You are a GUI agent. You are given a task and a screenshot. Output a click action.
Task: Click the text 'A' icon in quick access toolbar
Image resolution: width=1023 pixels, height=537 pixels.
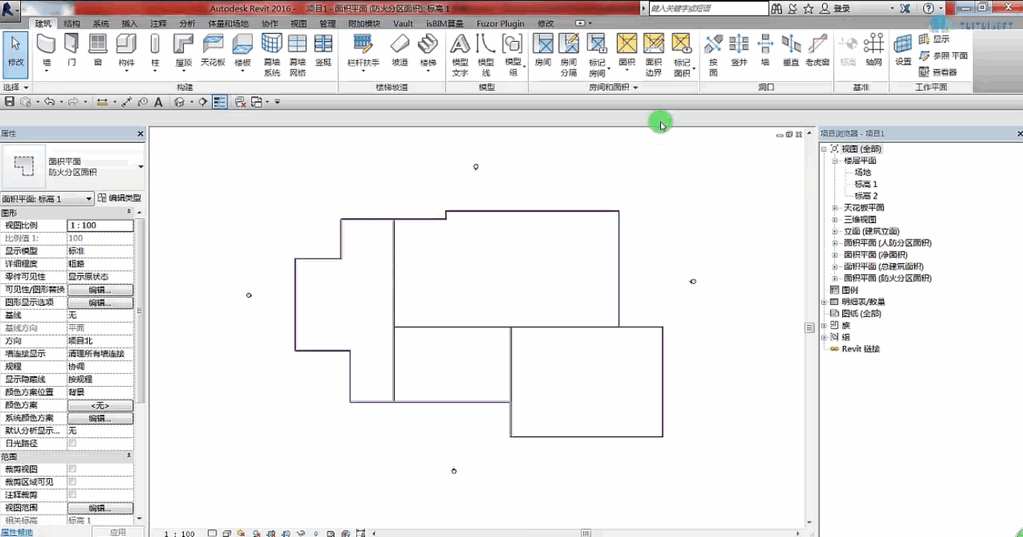tap(159, 102)
